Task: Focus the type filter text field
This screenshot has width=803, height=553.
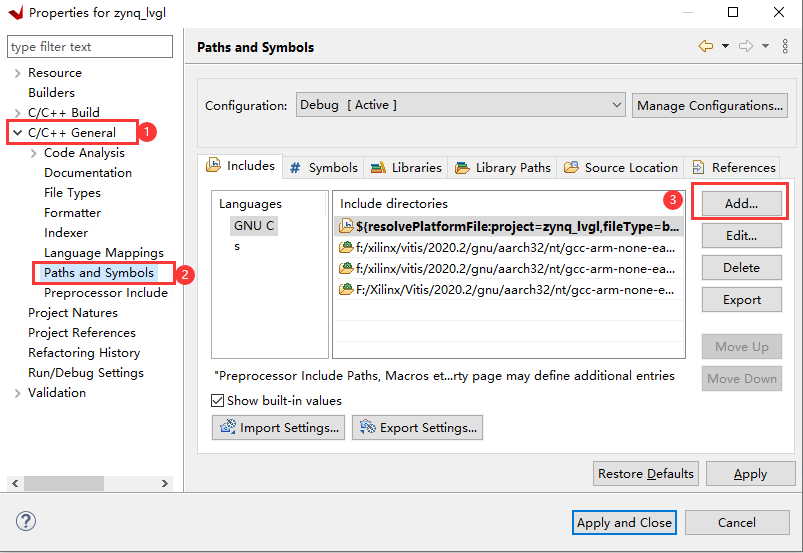Action: (x=90, y=47)
